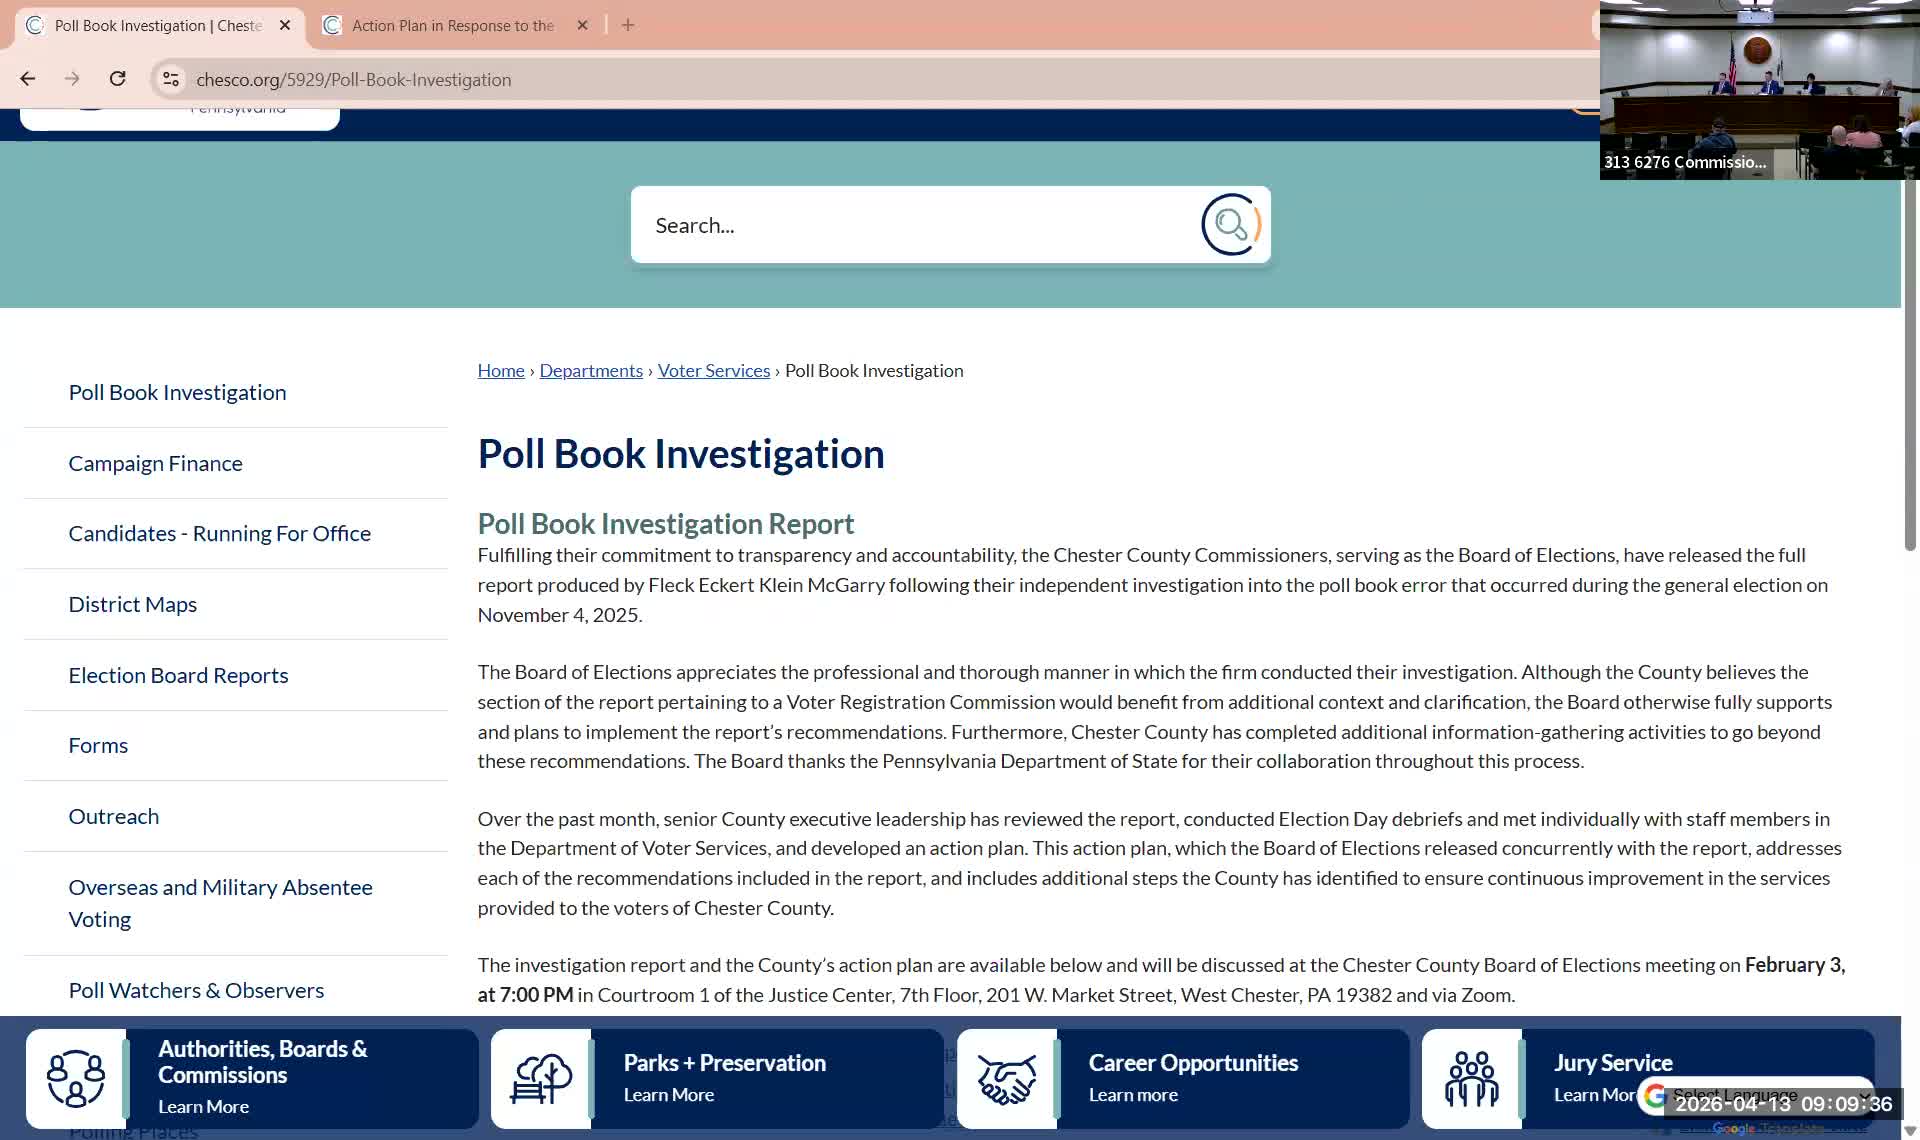Click the magnifying glass search icon
This screenshot has width=1920, height=1140.
tap(1230, 225)
